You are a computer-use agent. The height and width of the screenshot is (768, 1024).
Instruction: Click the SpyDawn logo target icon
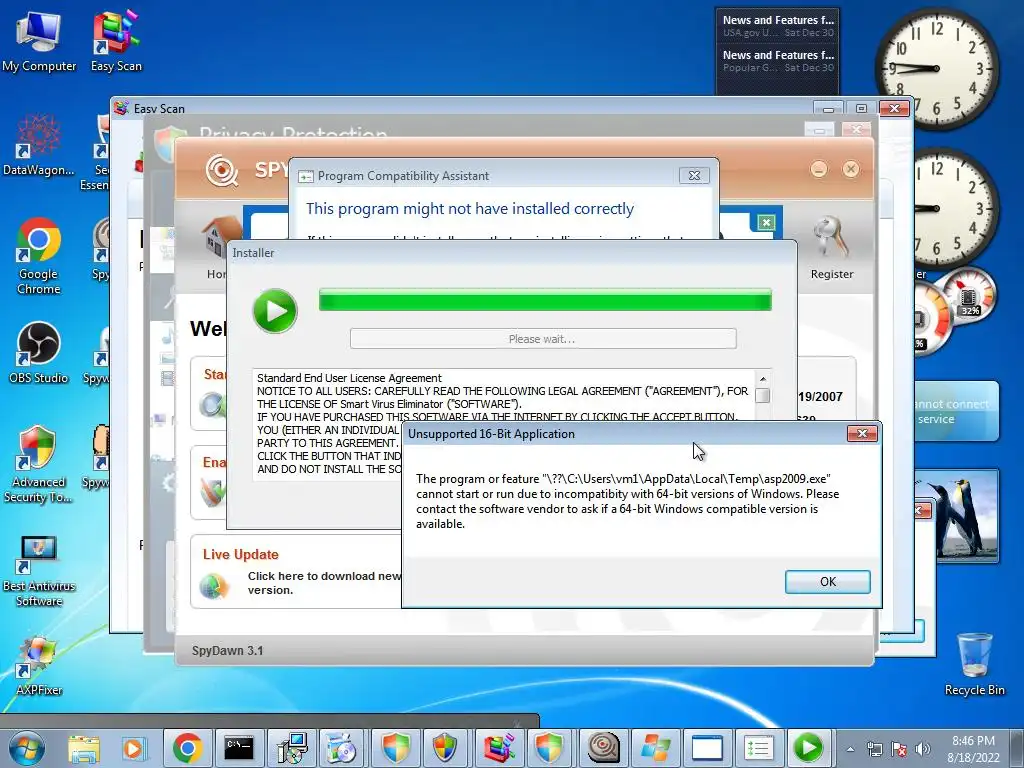(x=221, y=170)
